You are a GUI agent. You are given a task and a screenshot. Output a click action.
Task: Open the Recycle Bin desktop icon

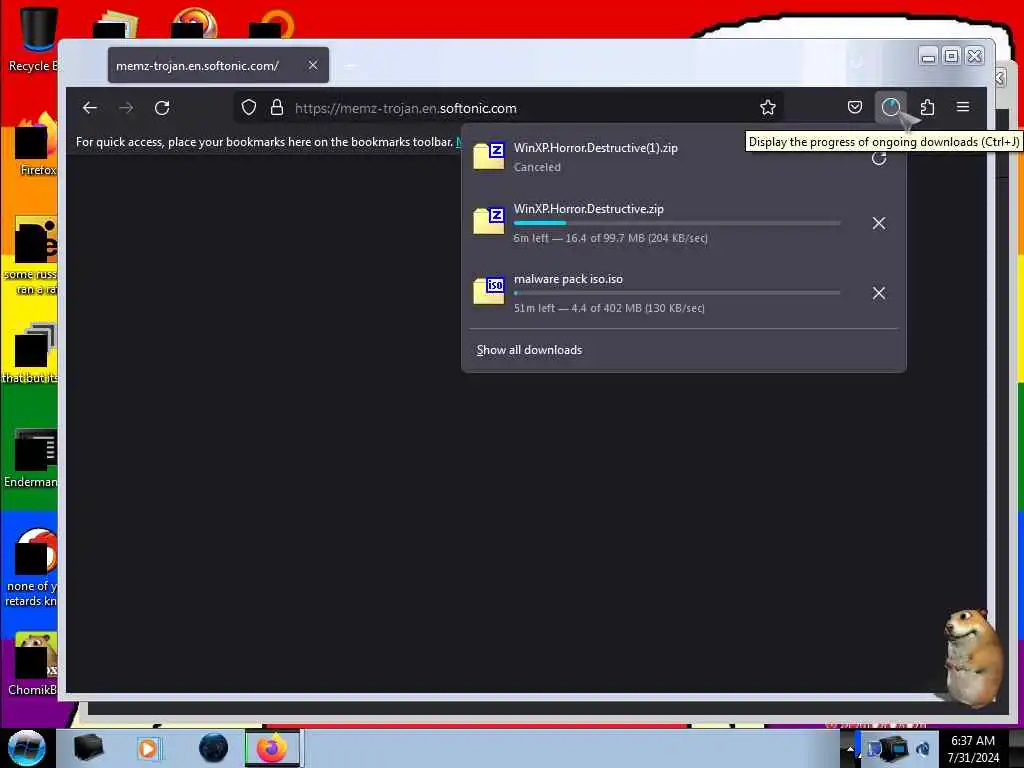click(x=36, y=39)
